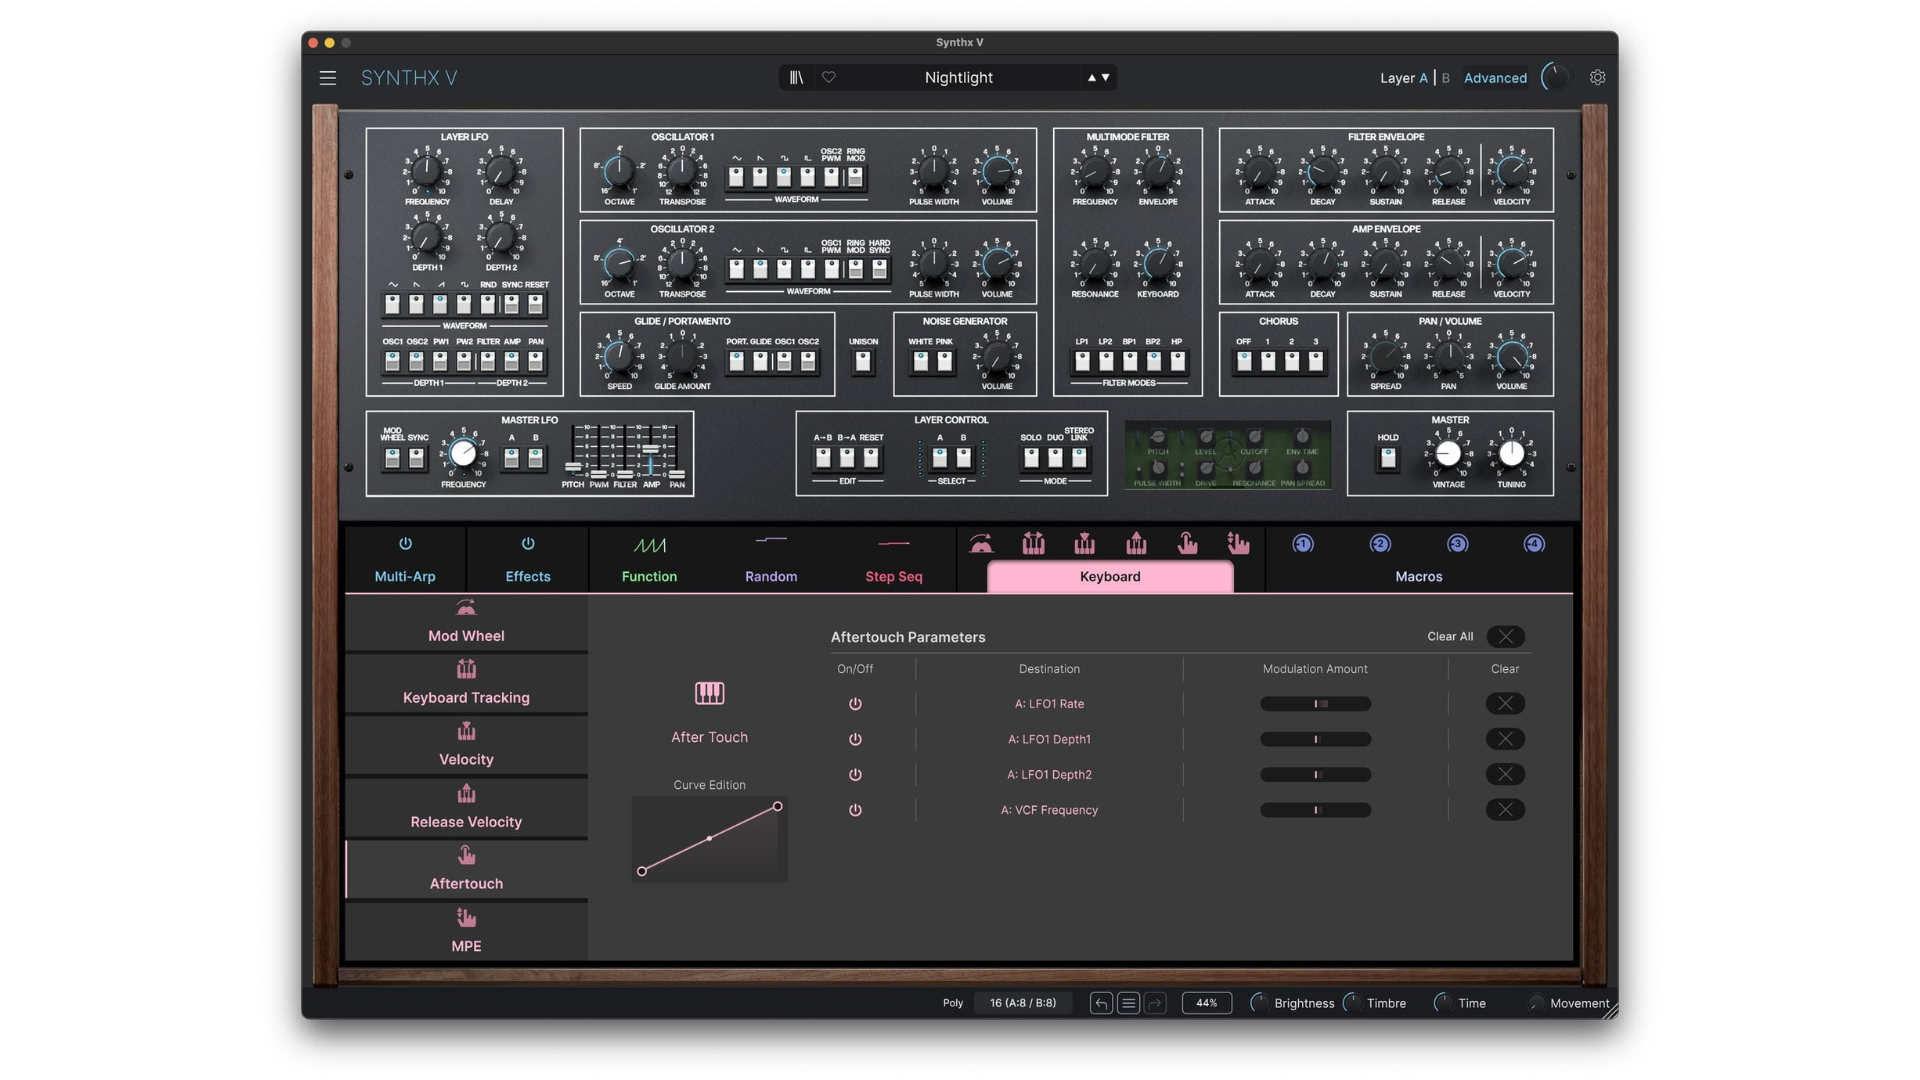Image resolution: width=1920 pixels, height=1080 pixels.
Task: Select Release Velocity in left sidebar
Action: pos(466,808)
